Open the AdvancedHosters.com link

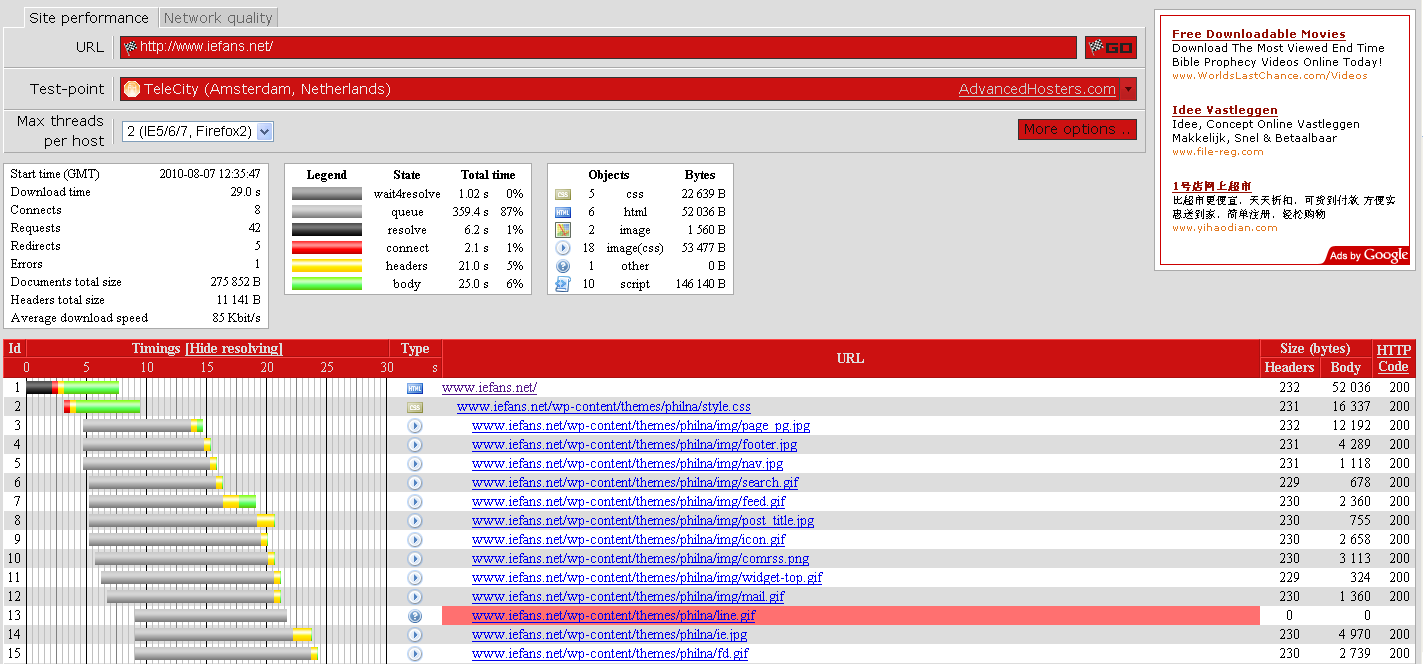(1037, 89)
